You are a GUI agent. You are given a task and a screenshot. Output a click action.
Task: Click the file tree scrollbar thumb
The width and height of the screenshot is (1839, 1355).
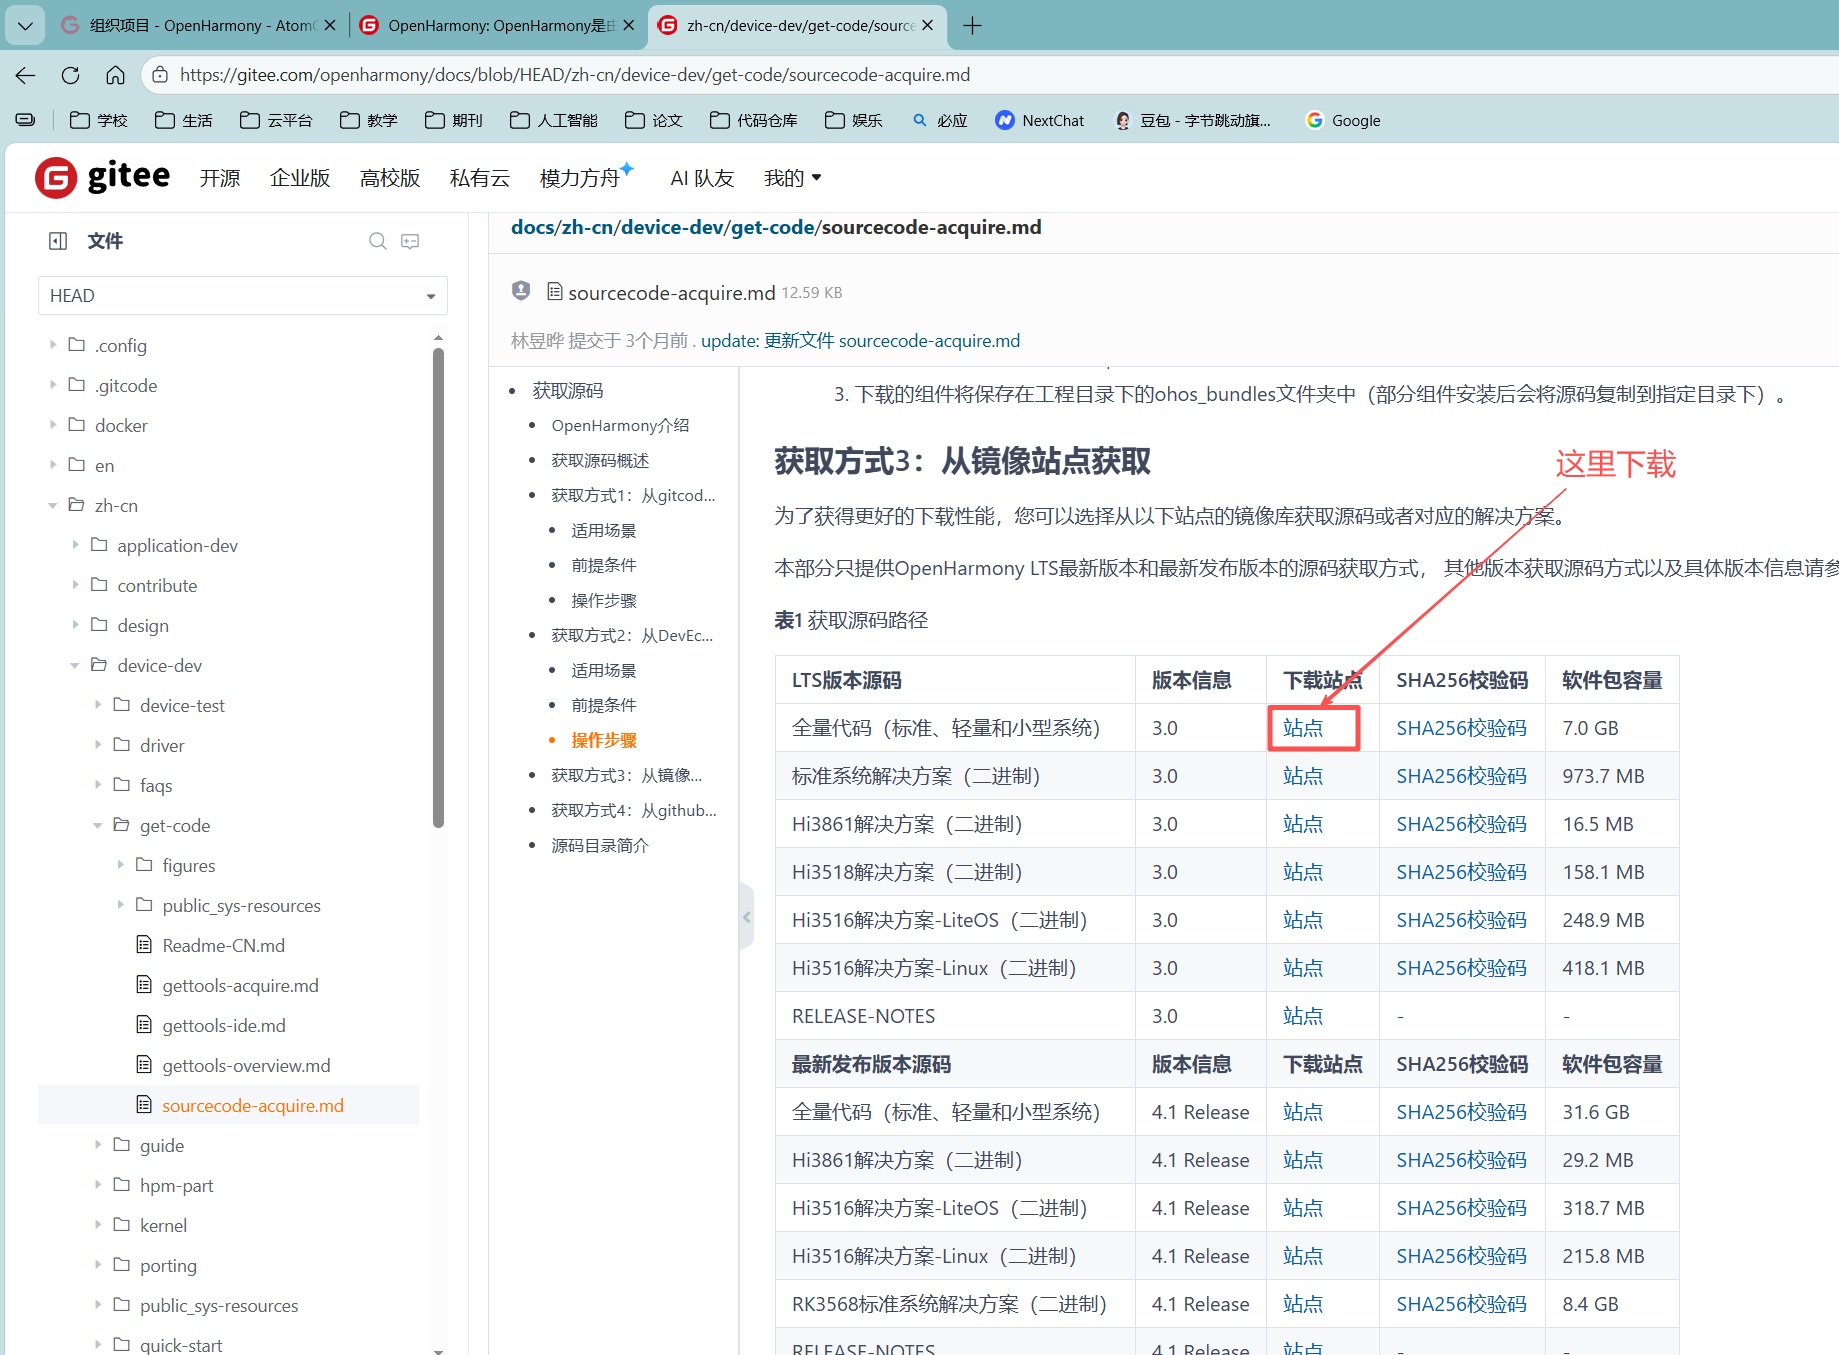click(438, 588)
